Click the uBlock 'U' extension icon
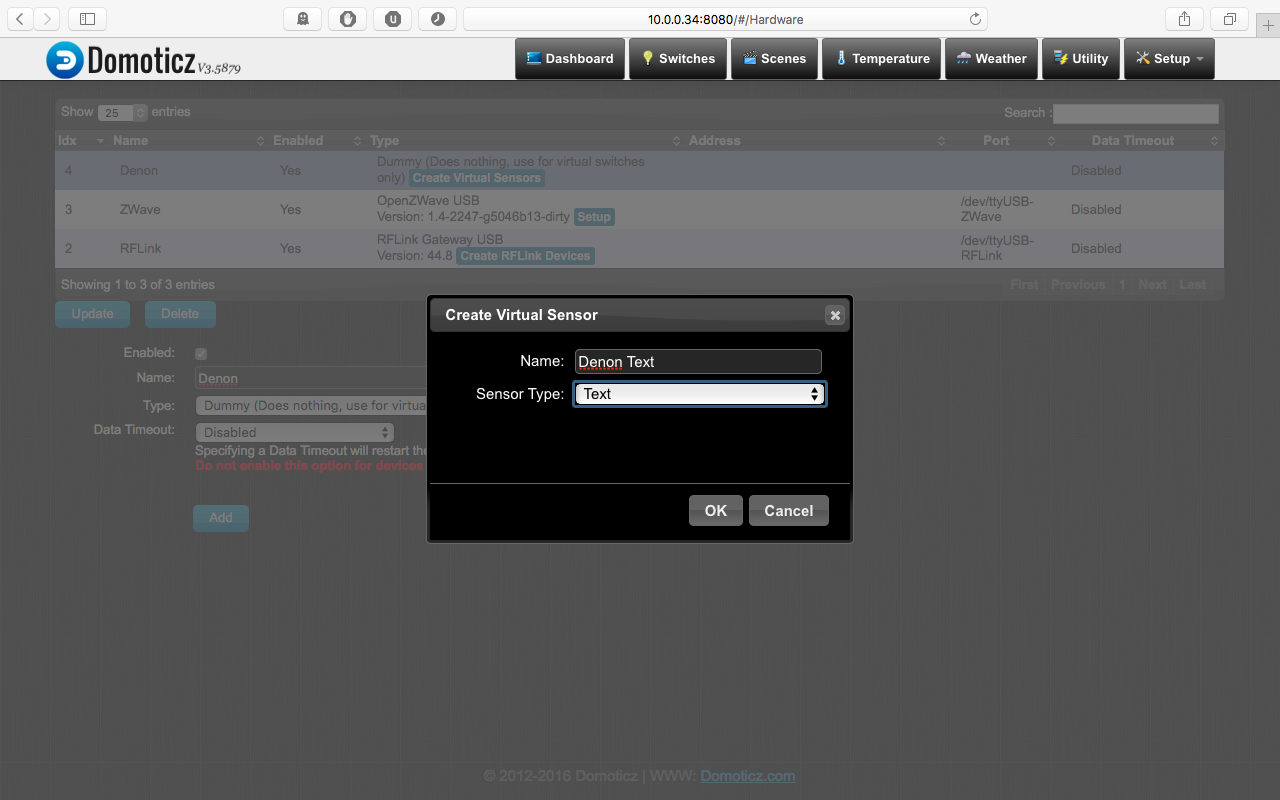The image size is (1280, 800). [393, 19]
